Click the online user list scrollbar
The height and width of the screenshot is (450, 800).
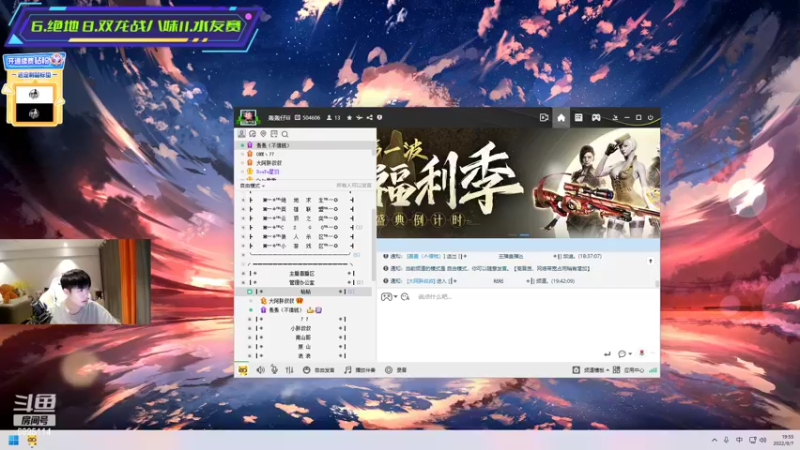pyautogui.click(x=374, y=146)
